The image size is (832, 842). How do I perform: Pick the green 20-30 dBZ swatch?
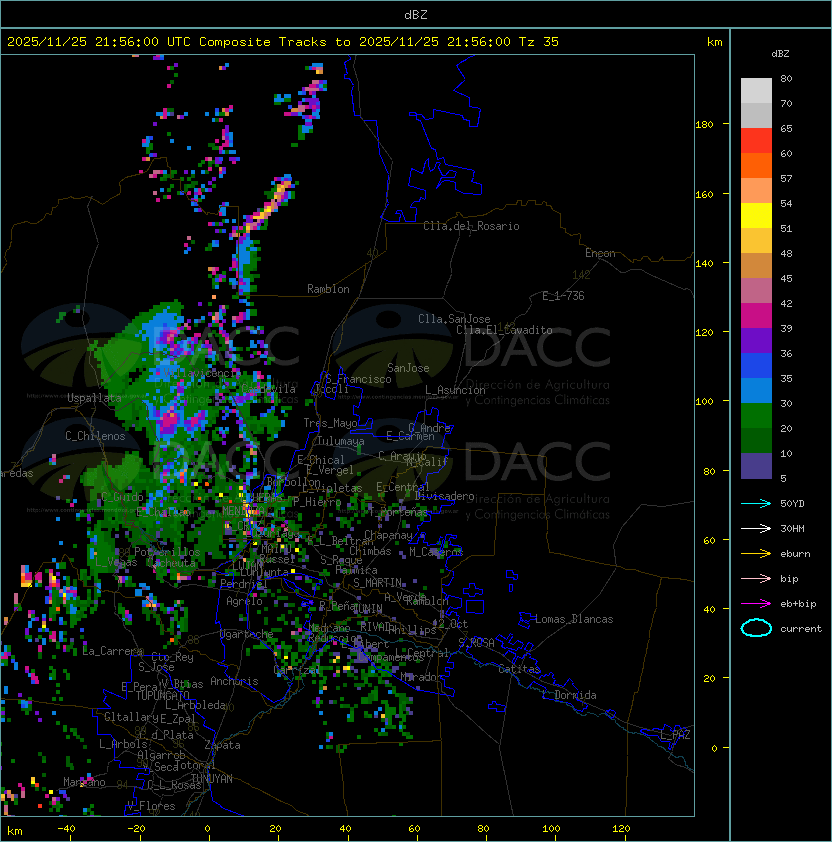(756, 416)
